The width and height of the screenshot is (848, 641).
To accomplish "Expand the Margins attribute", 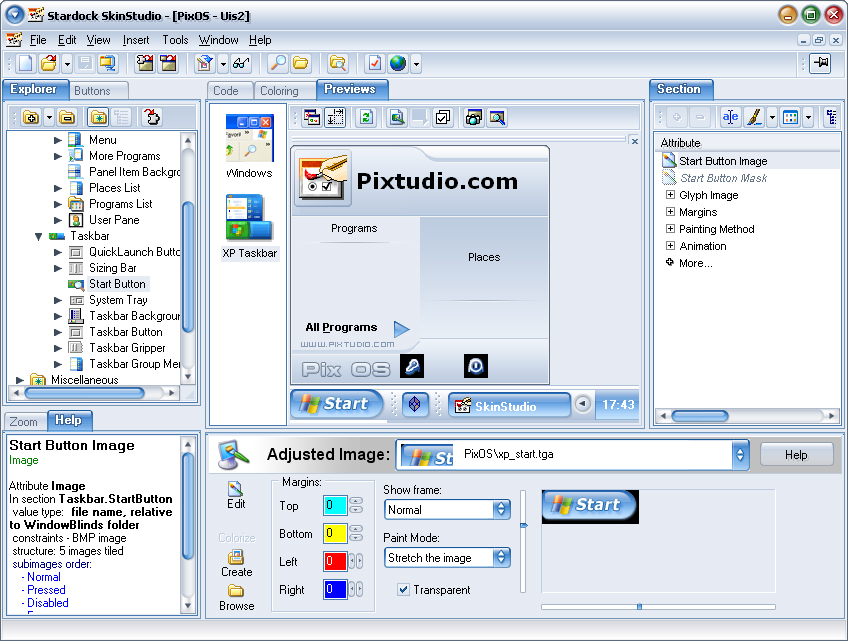I will (670, 212).
